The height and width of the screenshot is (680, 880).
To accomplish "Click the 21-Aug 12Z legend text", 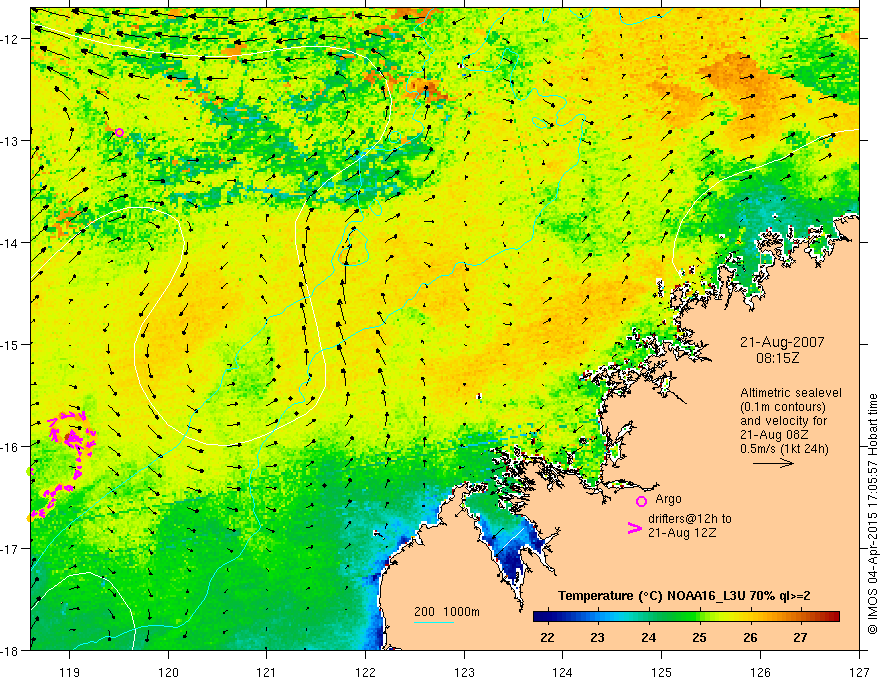I will coord(682,533).
